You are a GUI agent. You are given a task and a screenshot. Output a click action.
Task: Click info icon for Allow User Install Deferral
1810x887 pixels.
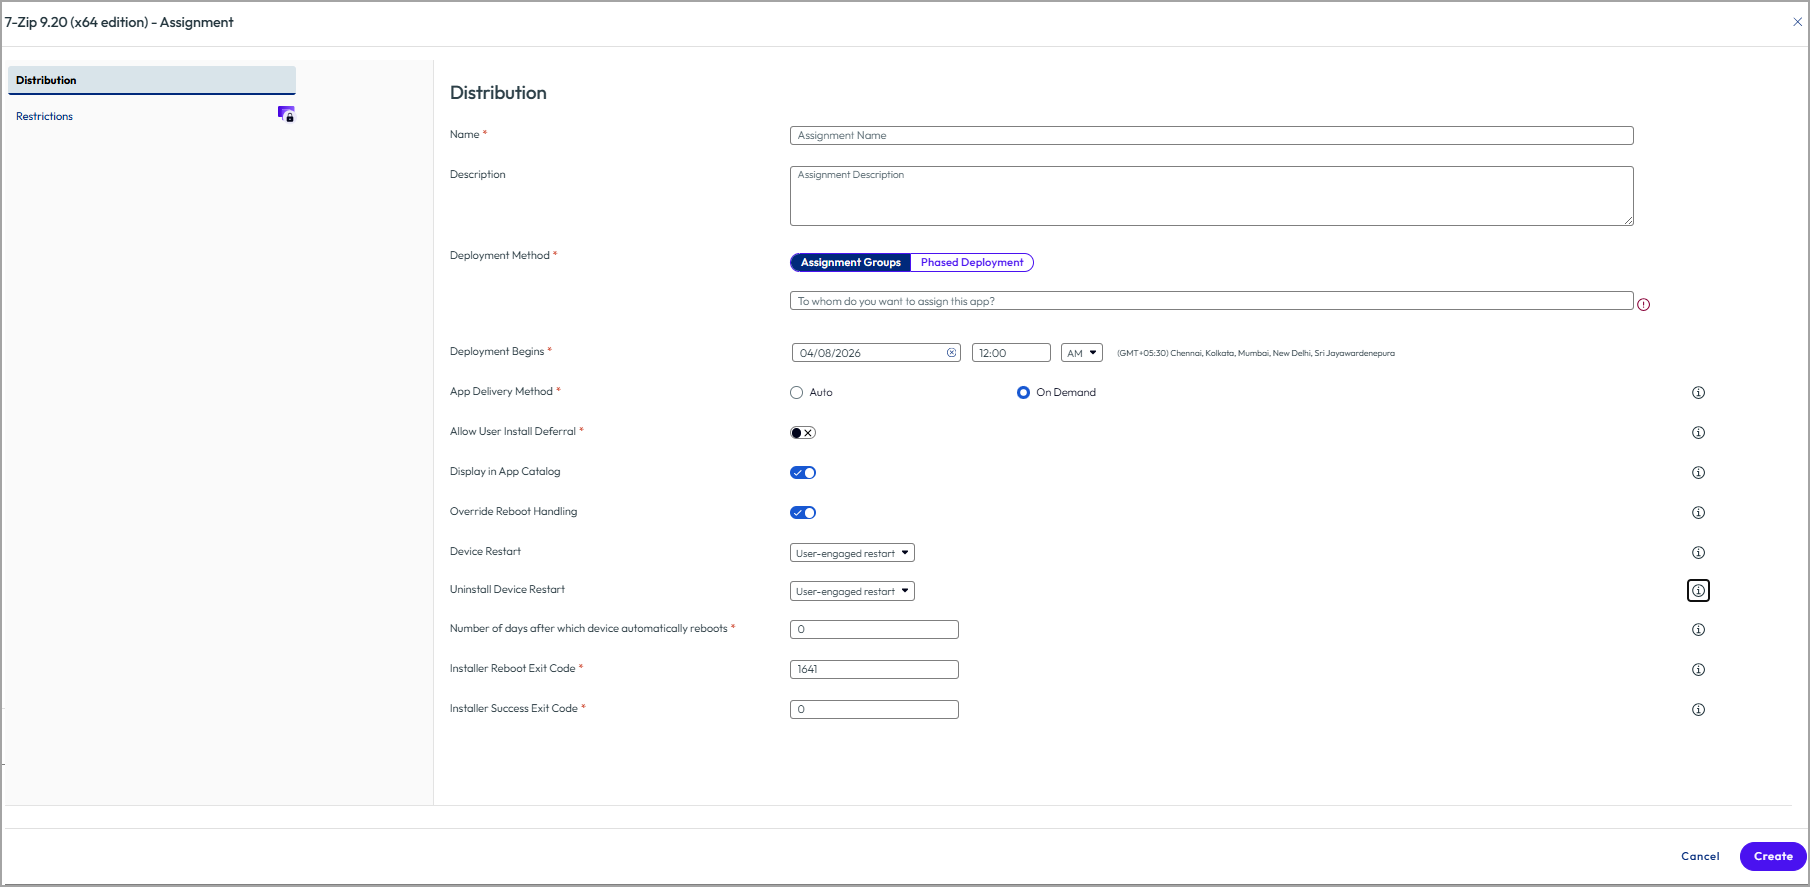coord(1698,433)
